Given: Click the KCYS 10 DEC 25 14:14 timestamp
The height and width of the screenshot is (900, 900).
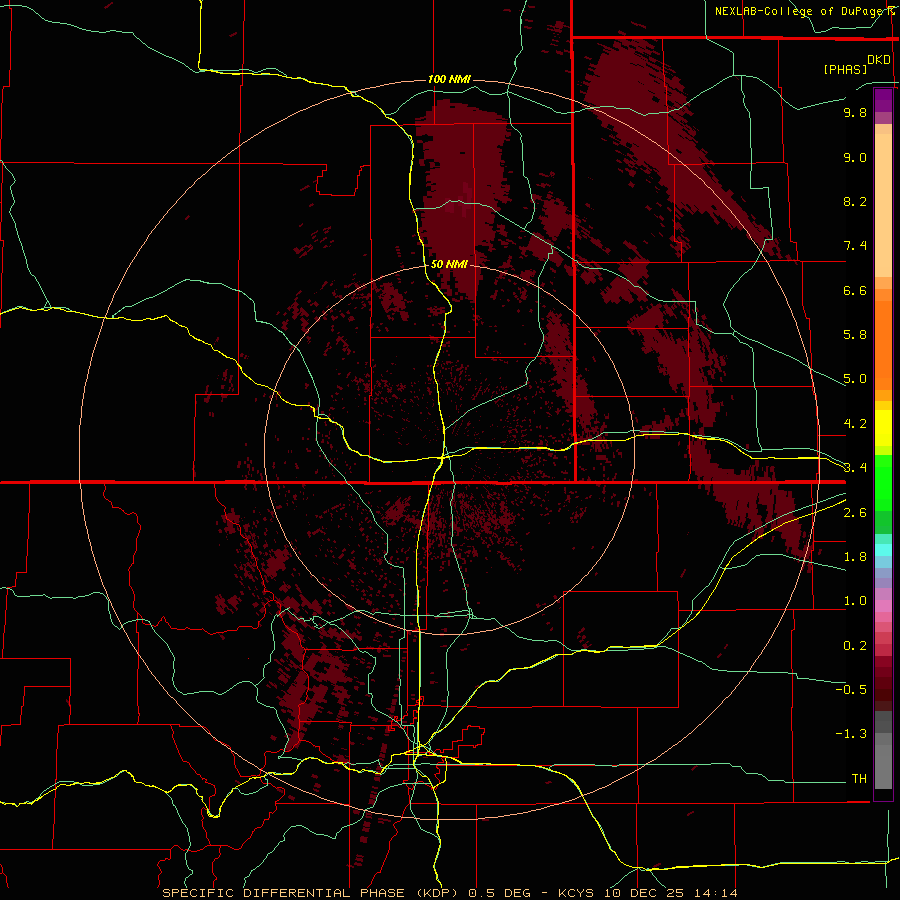Looking at the screenshot, I should pyautogui.click(x=647, y=893).
